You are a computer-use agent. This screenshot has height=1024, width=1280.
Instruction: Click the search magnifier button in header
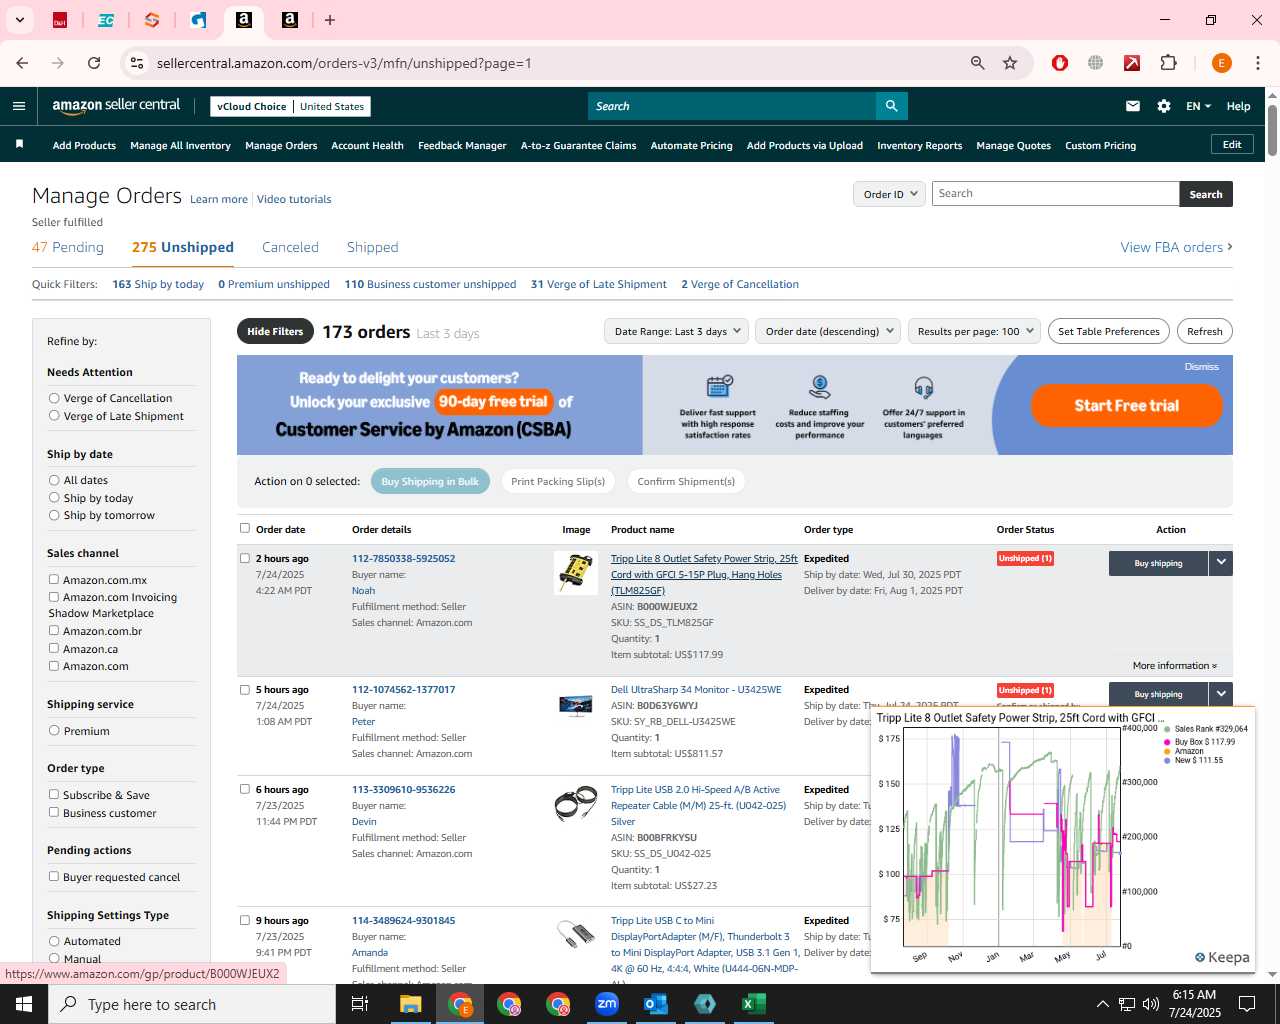[891, 106]
